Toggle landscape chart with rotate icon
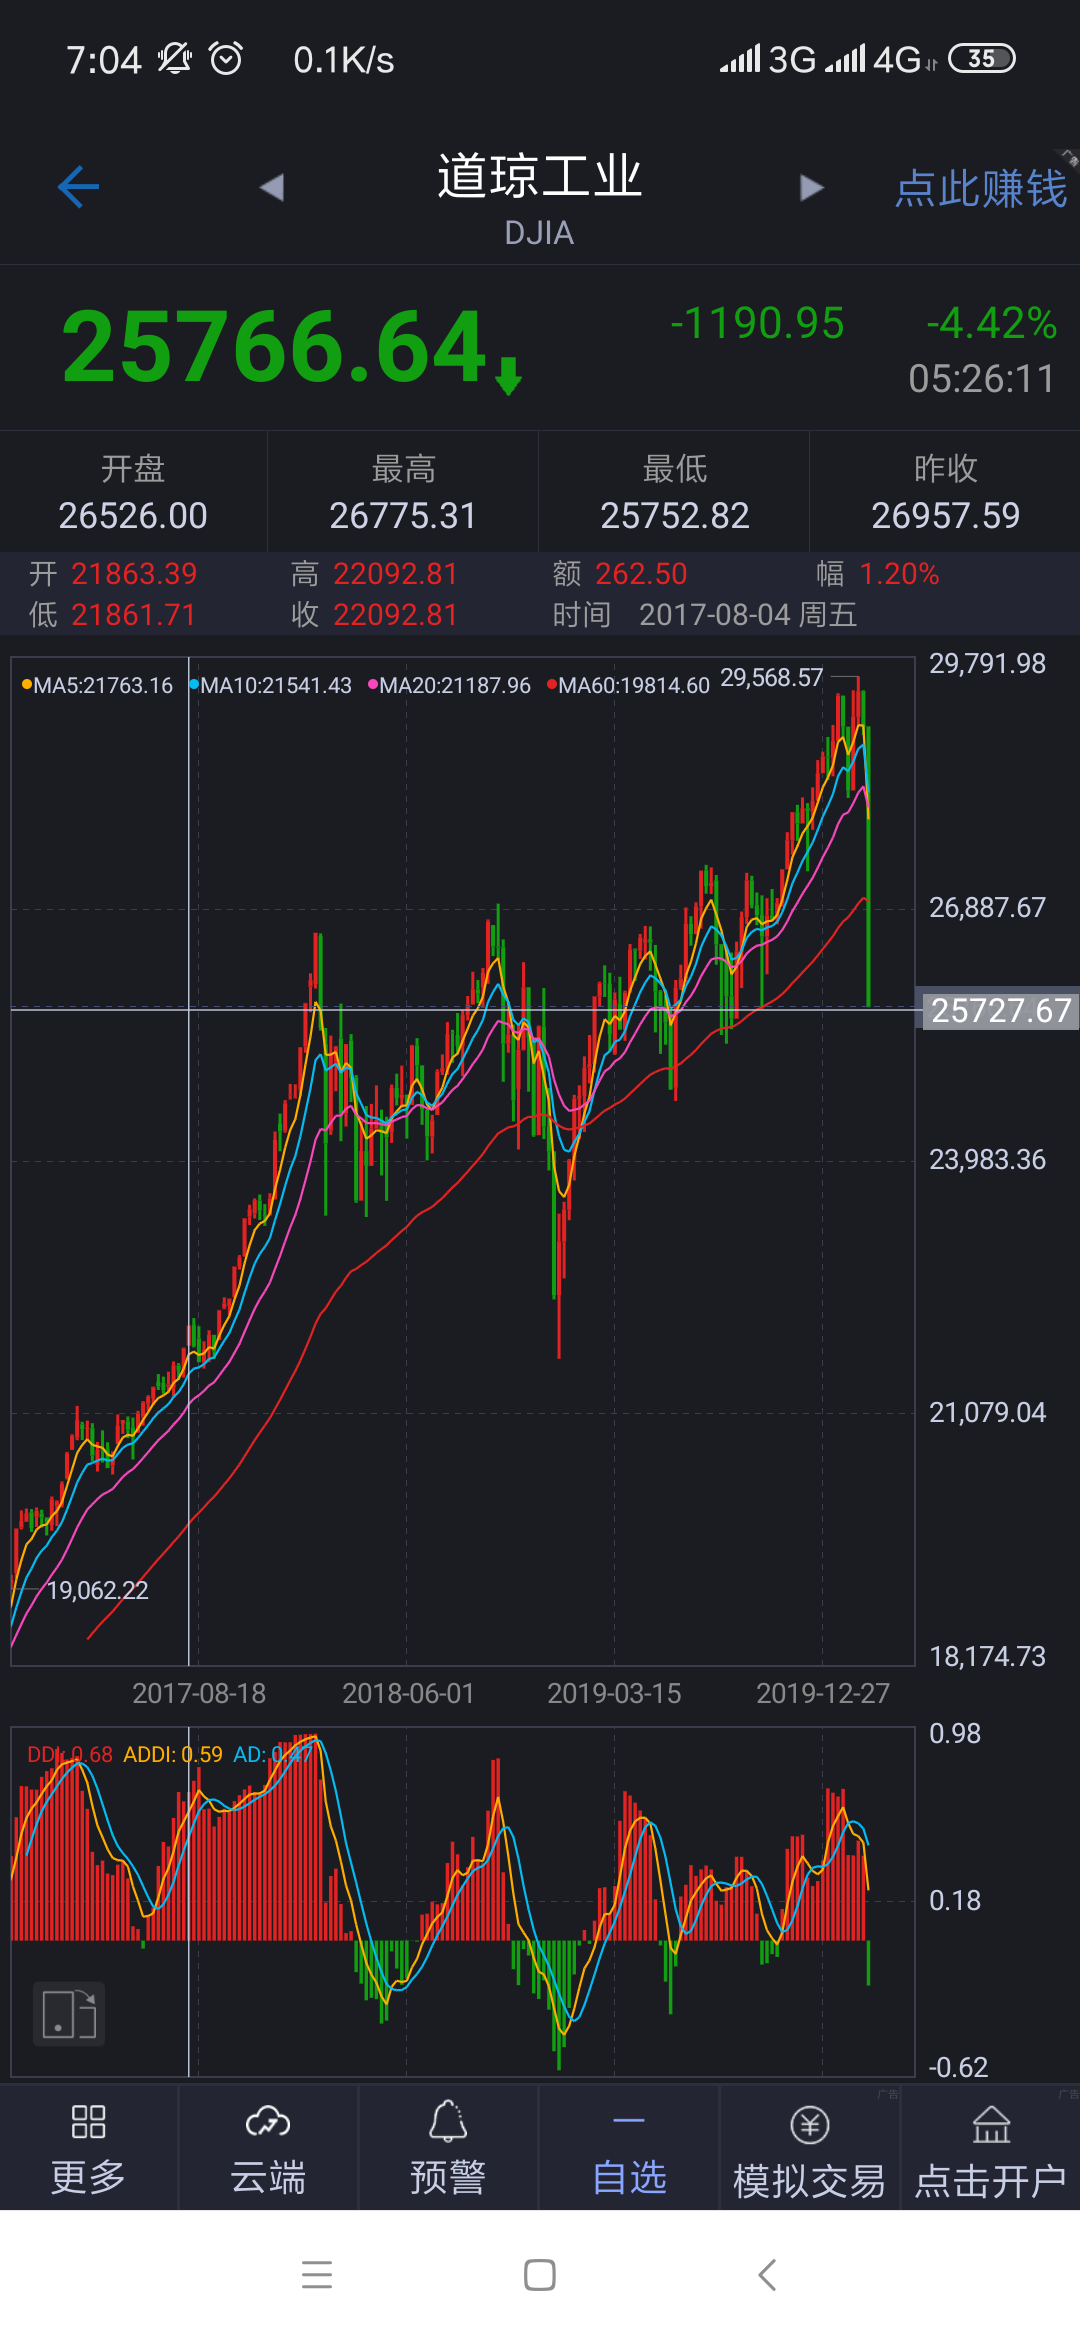Image resolution: width=1080 pixels, height=2340 pixels. tap(69, 2014)
